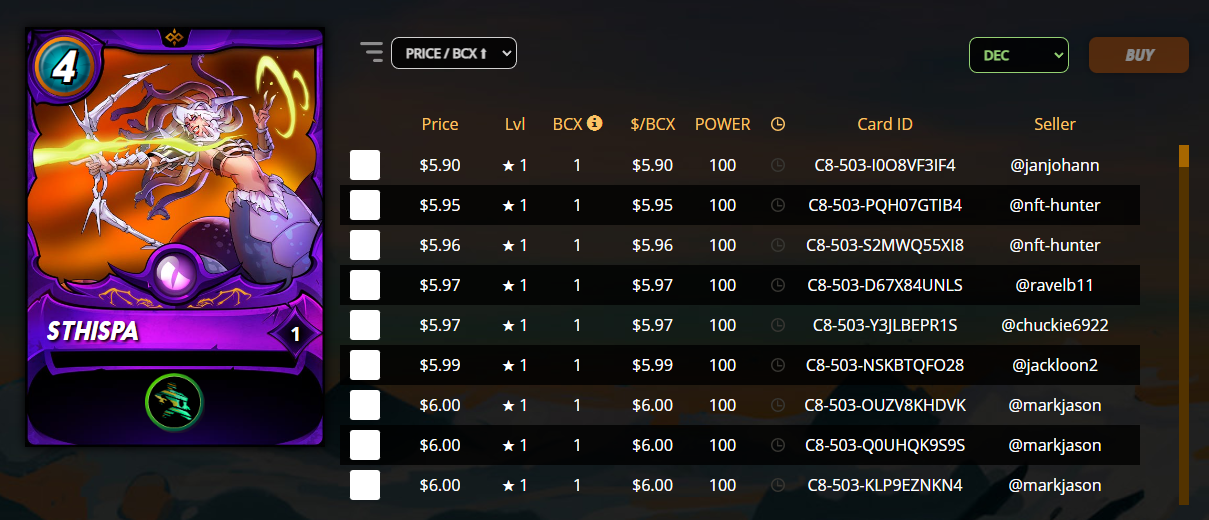The image size is (1209, 520).
Task: Click the clock icon column header
Action: (x=778, y=124)
